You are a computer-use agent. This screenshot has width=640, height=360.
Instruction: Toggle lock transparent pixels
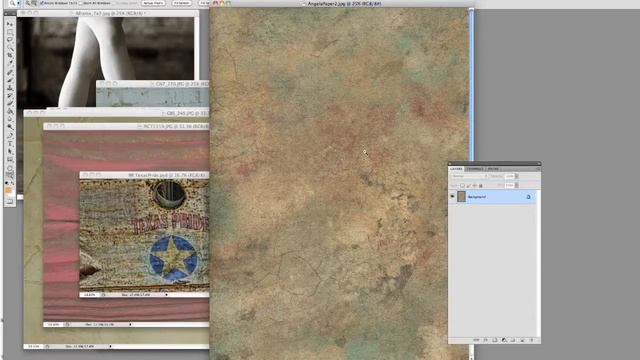462,186
